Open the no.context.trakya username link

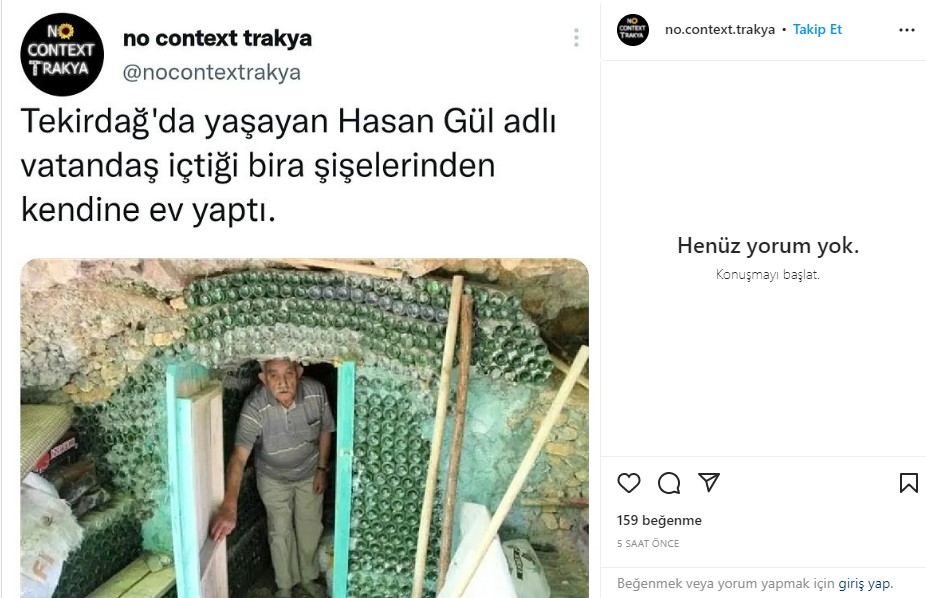(720, 30)
